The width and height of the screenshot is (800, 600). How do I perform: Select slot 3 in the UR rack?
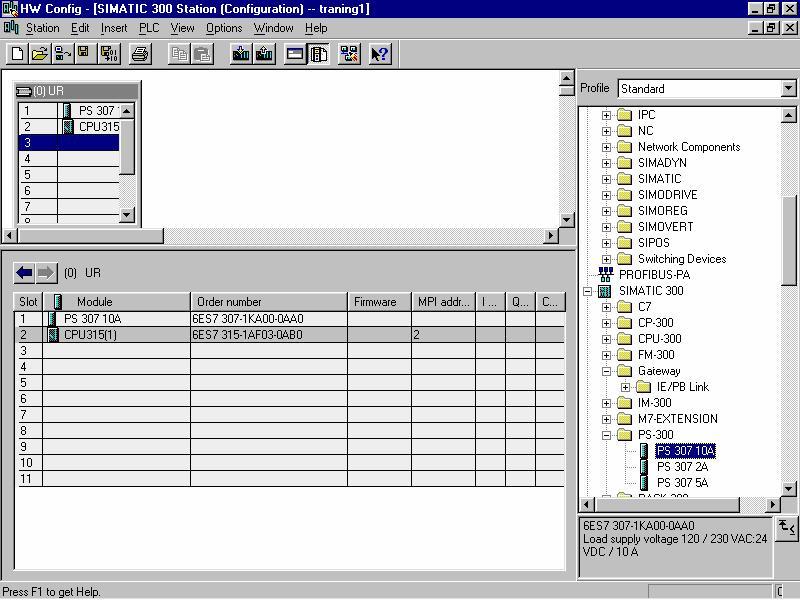pos(69,142)
